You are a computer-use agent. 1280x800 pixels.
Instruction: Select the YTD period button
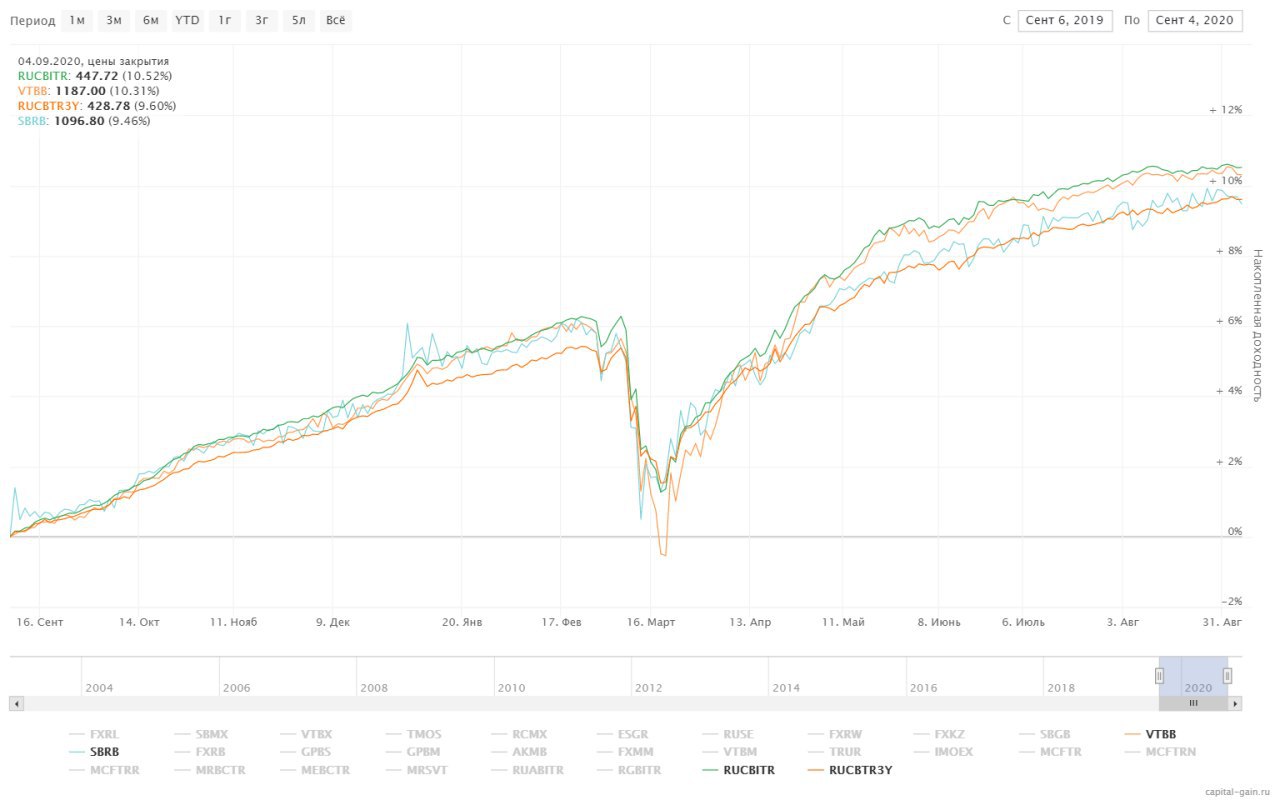(x=187, y=20)
